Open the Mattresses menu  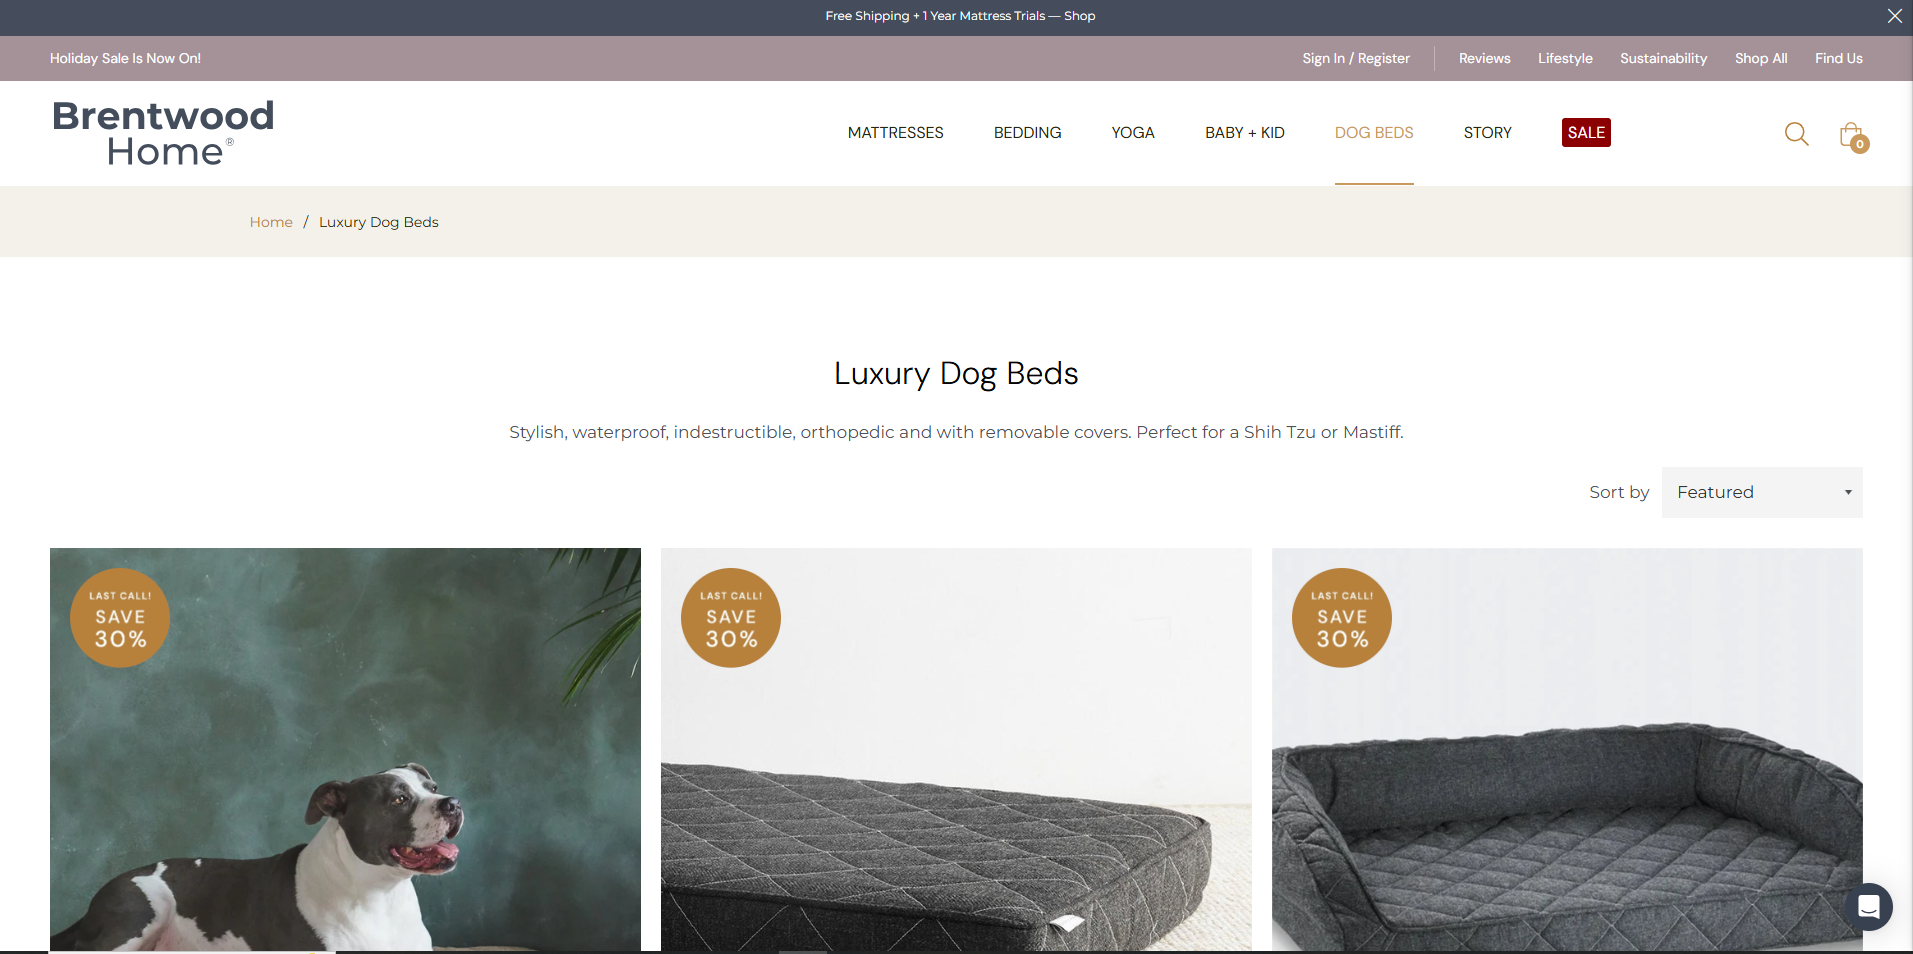point(895,133)
